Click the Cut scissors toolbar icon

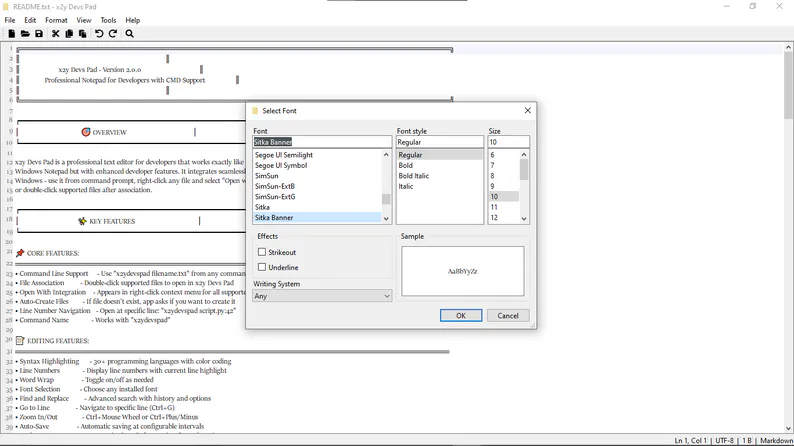tap(56, 34)
